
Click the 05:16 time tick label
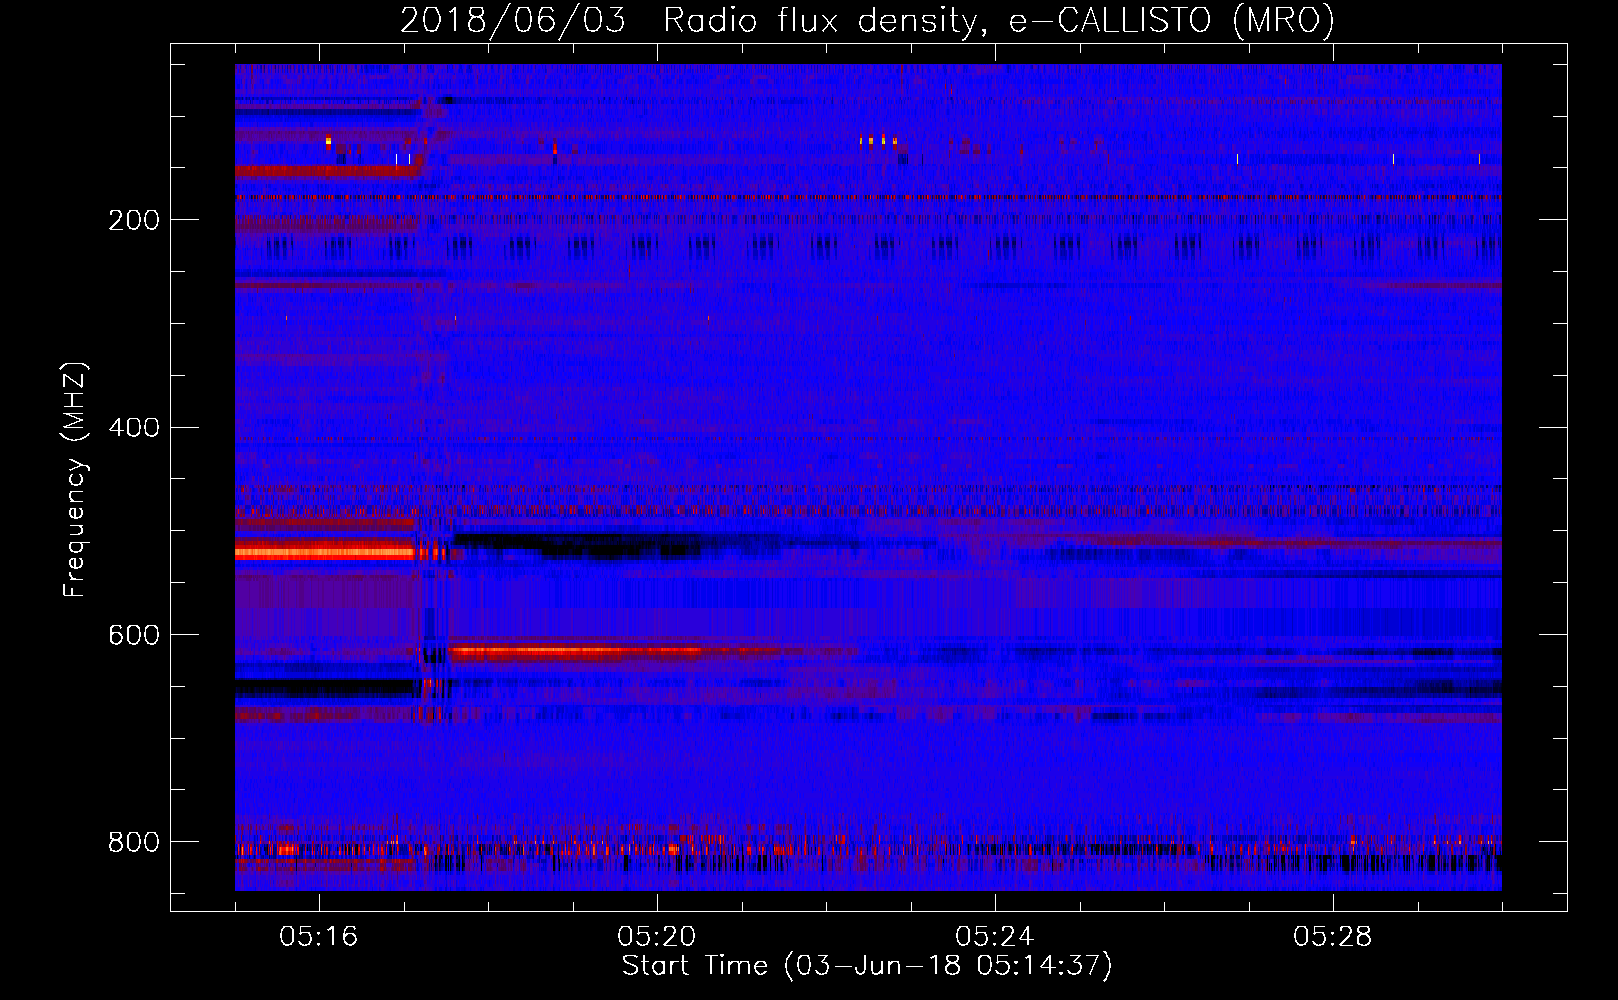click(x=319, y=937)
